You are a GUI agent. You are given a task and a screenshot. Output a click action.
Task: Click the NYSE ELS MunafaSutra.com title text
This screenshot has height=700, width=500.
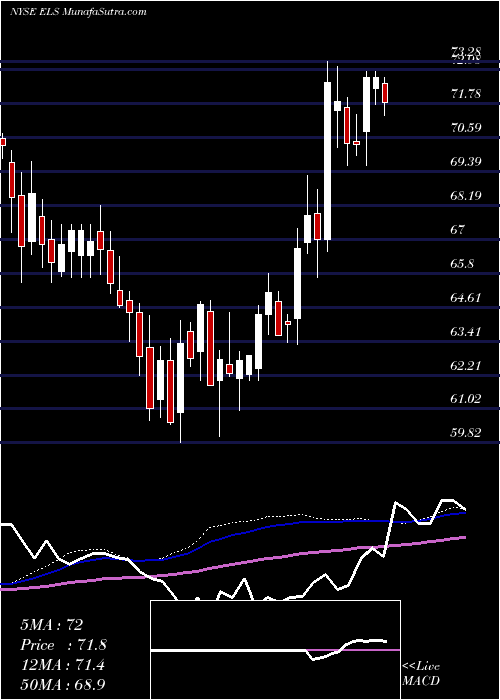[78, 12]
